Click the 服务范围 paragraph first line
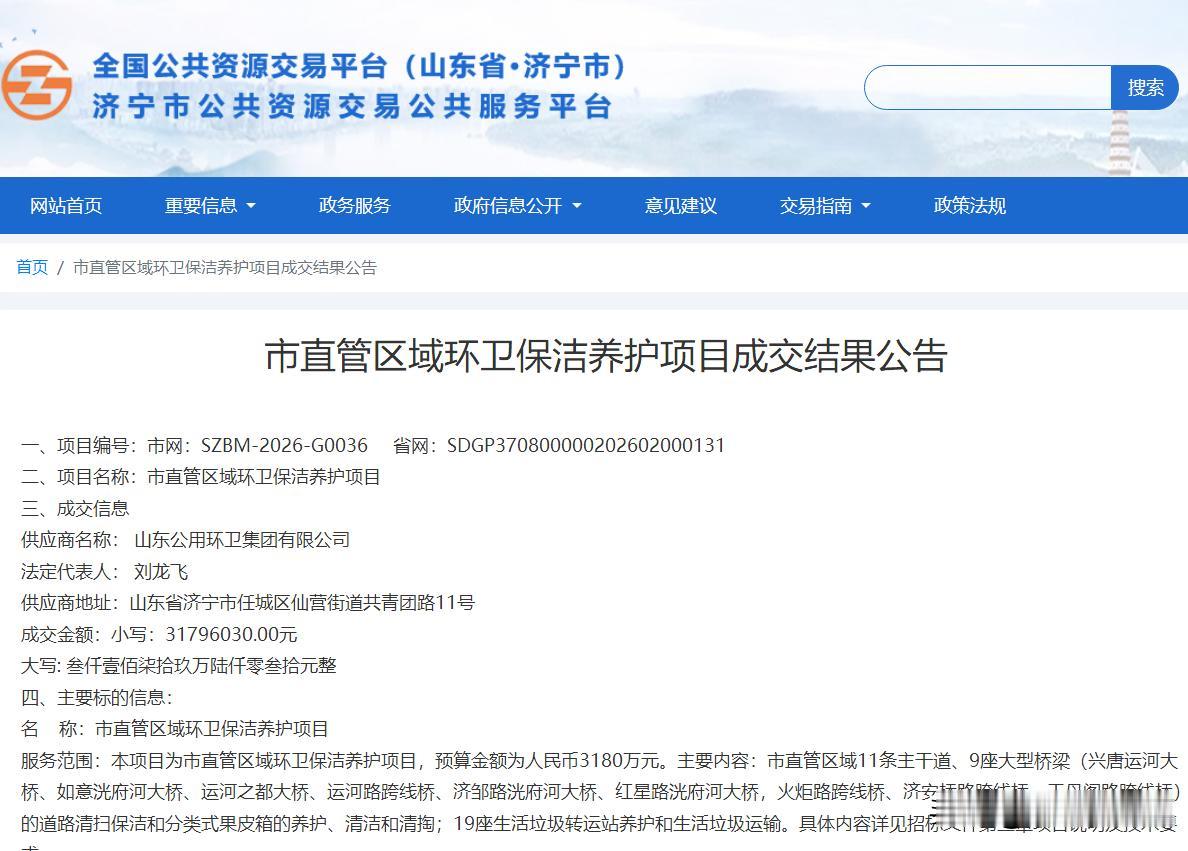 pyautogui.click(x=599, y=760)
